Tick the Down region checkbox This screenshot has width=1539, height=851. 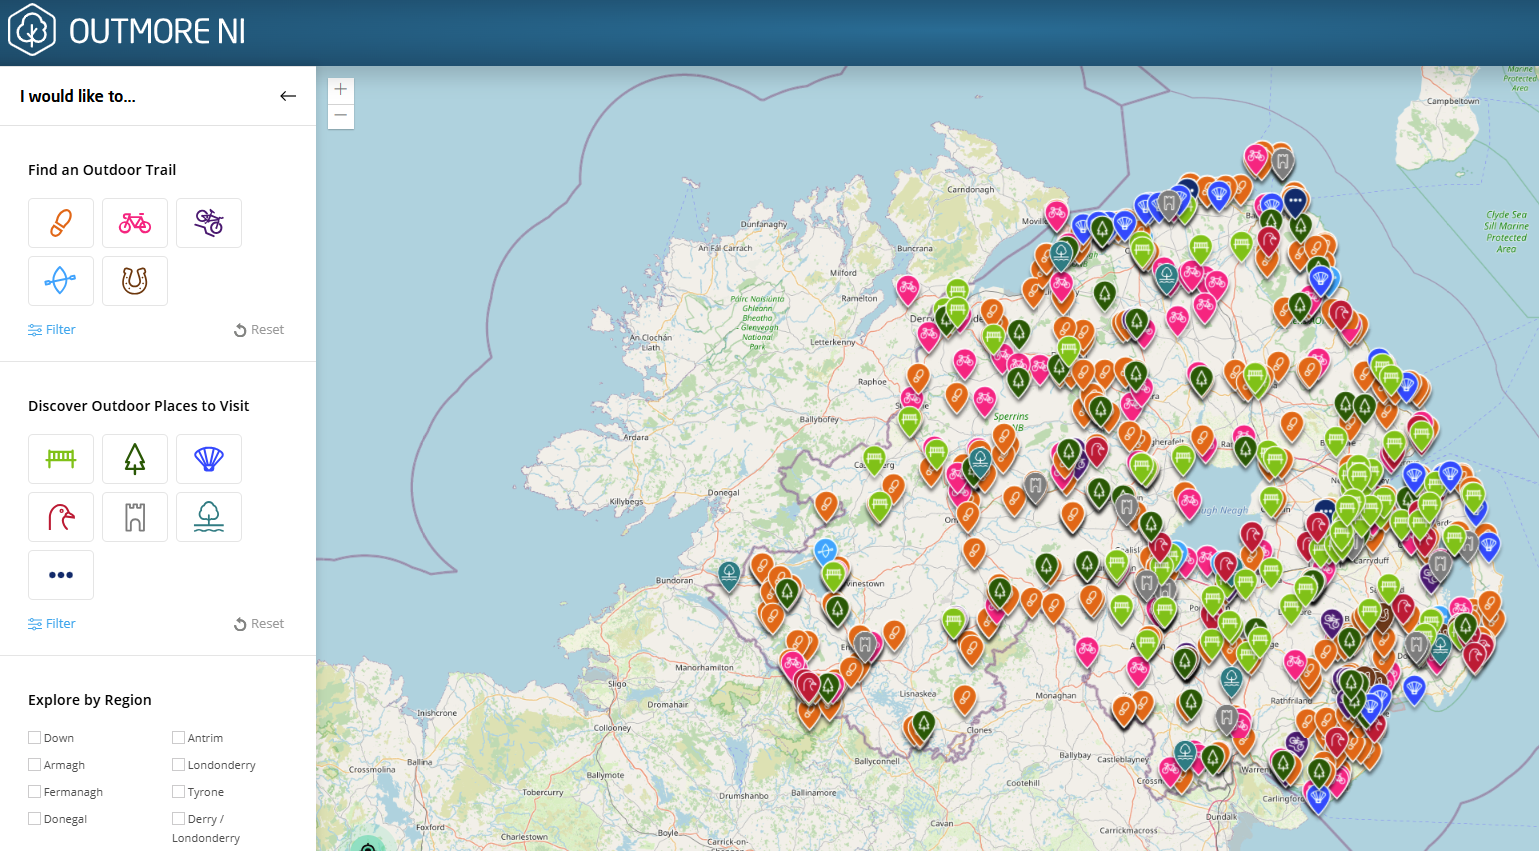[35, 738]
